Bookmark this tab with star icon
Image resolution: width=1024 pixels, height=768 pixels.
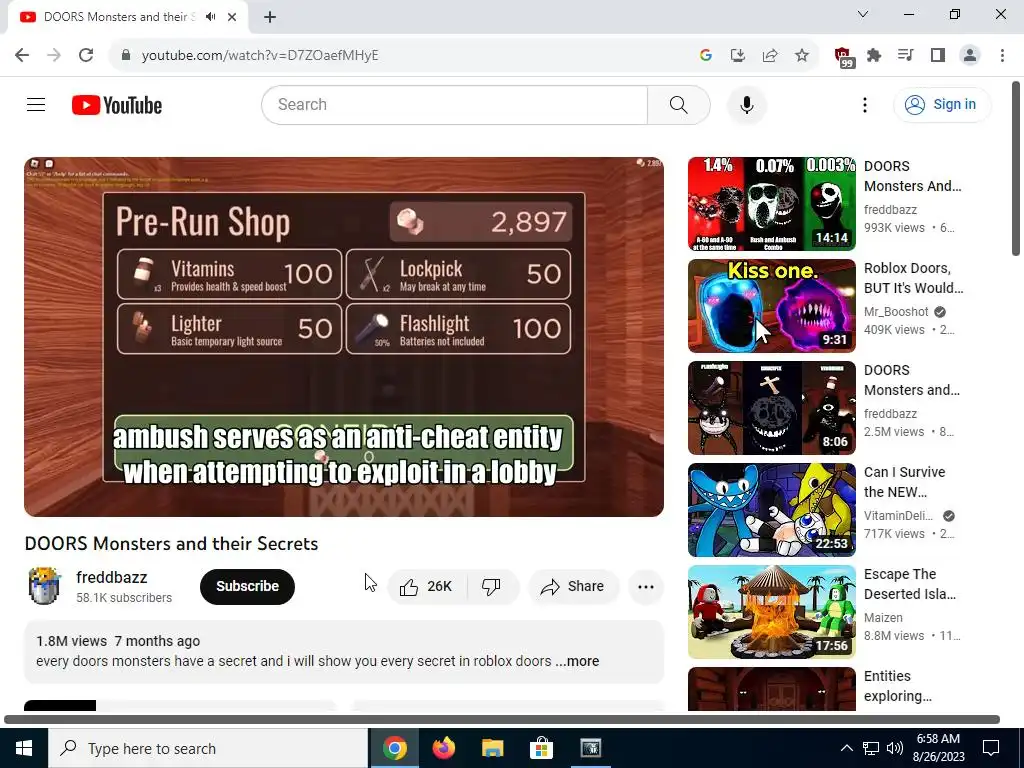click(801, 55)
